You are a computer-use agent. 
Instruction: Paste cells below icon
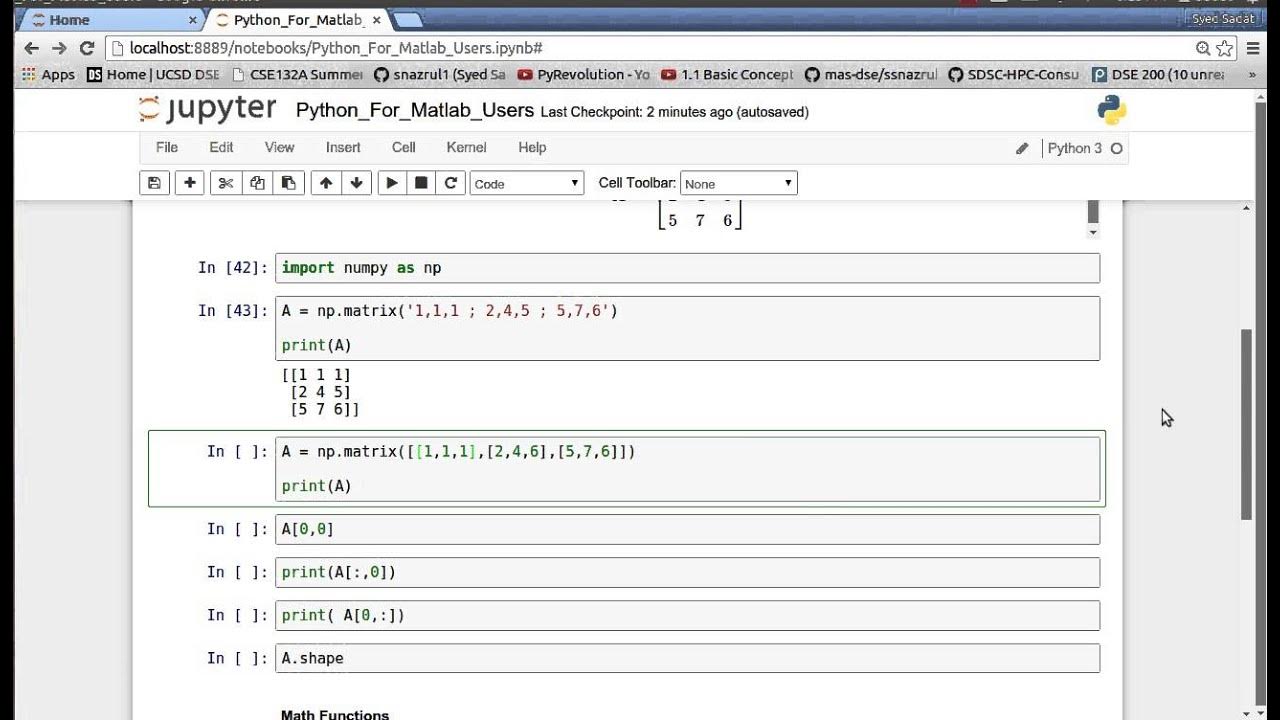point(288,183)
